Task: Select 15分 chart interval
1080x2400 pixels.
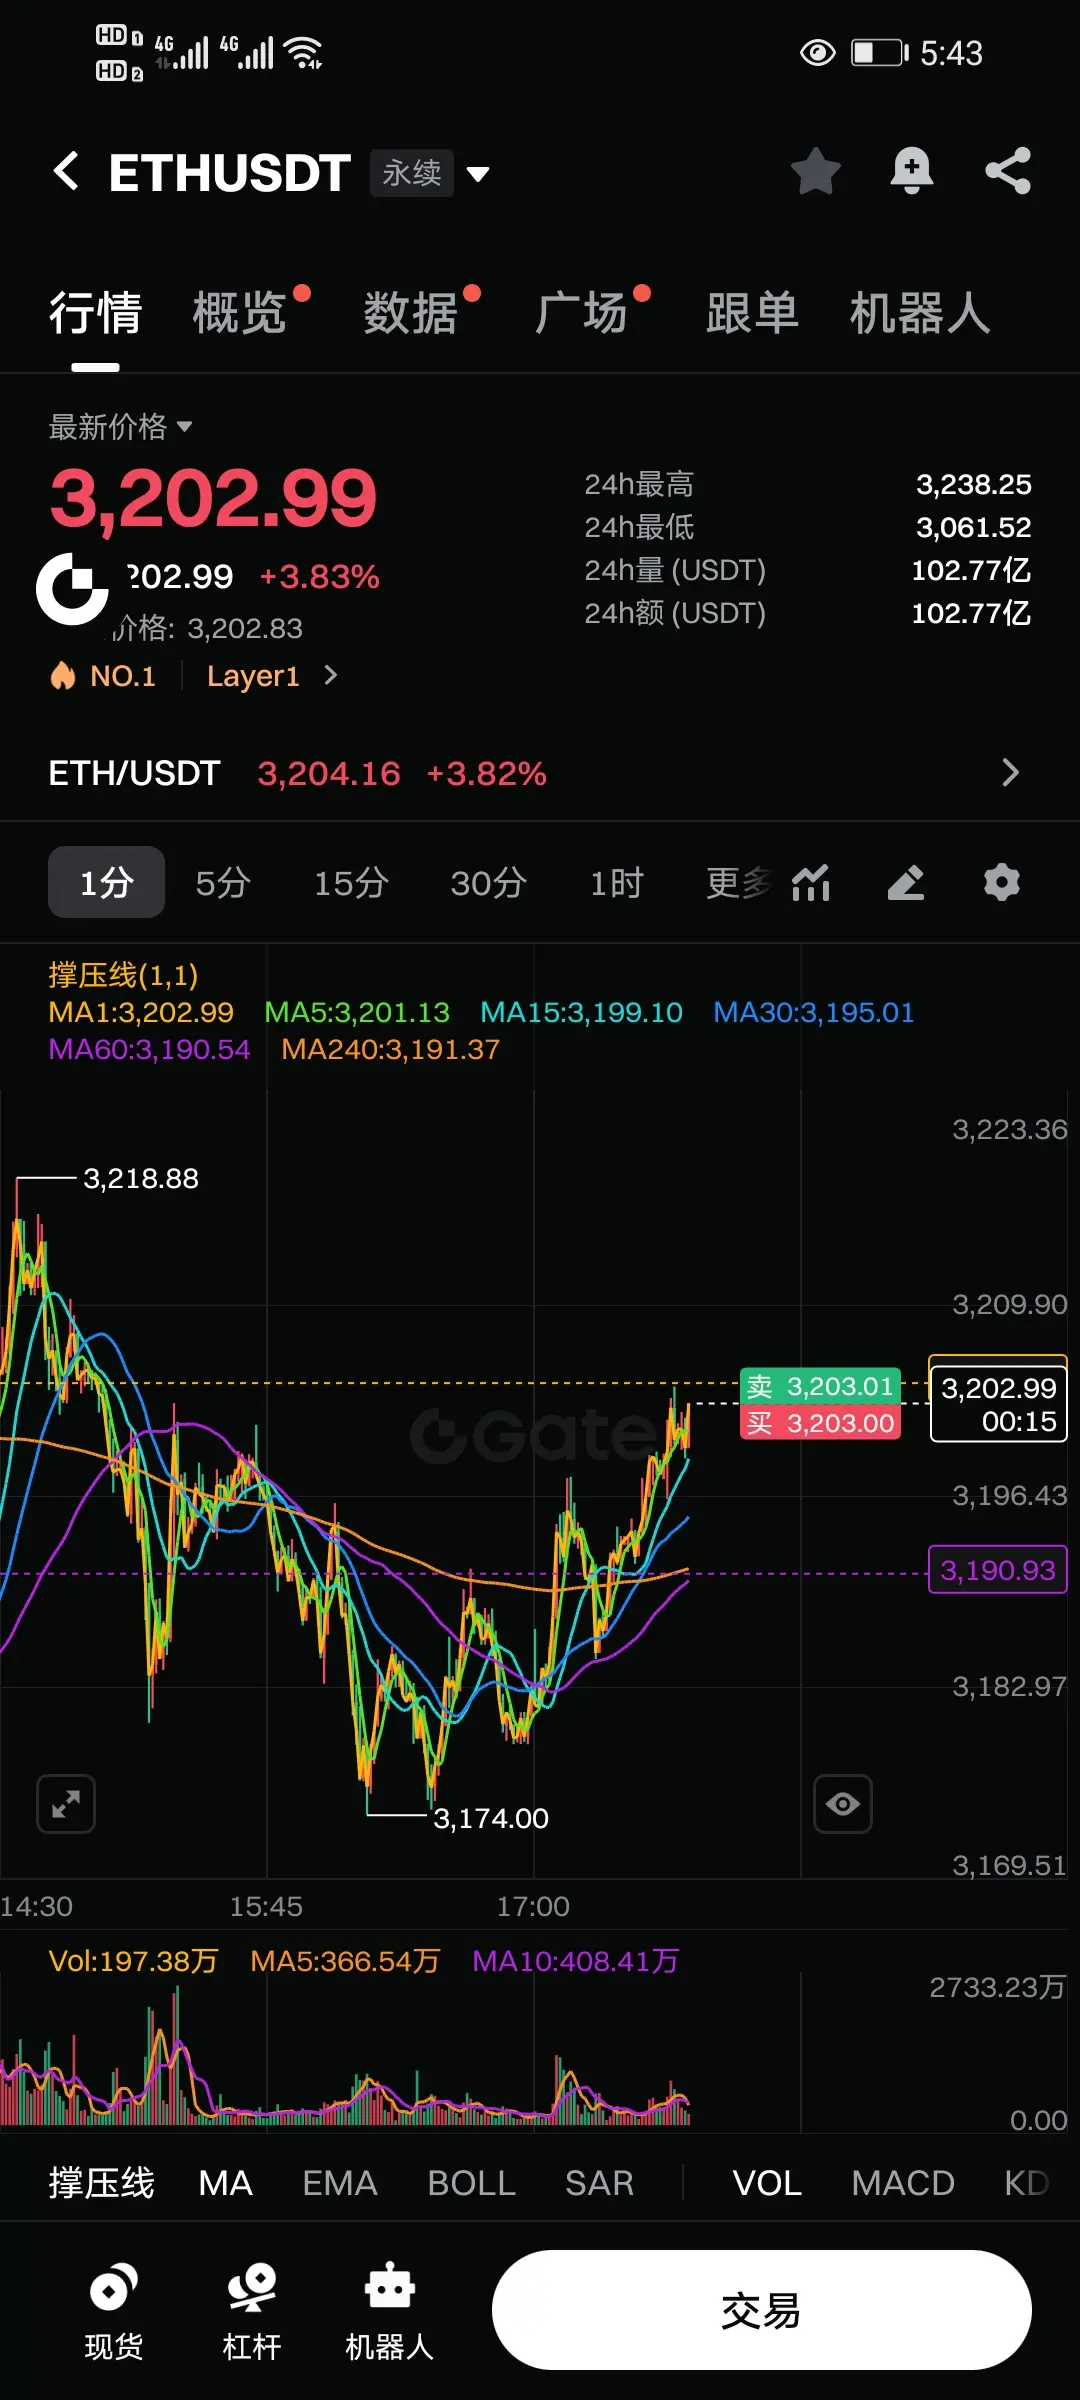Action: click(351, 883)
